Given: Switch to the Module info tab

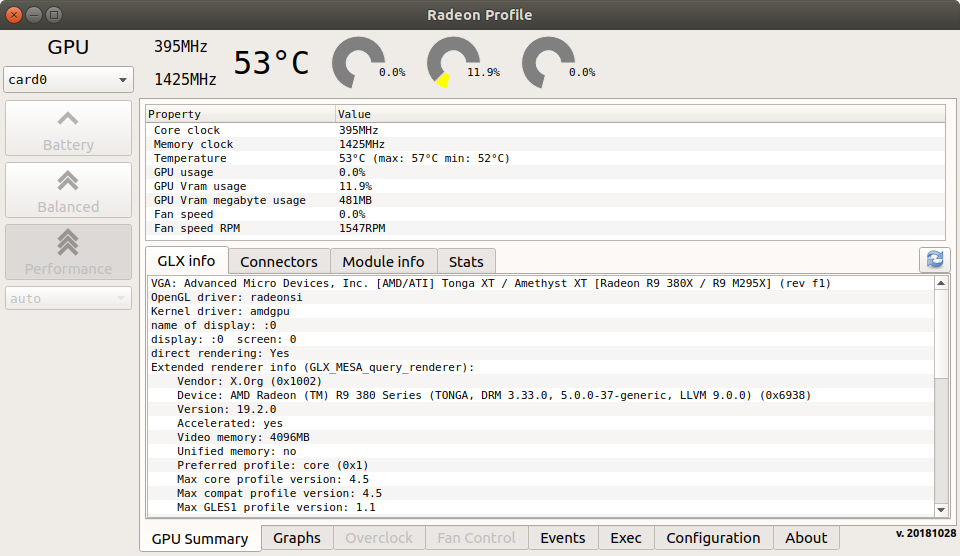Looking at the screenshot, I should click(x=383, y=261).
